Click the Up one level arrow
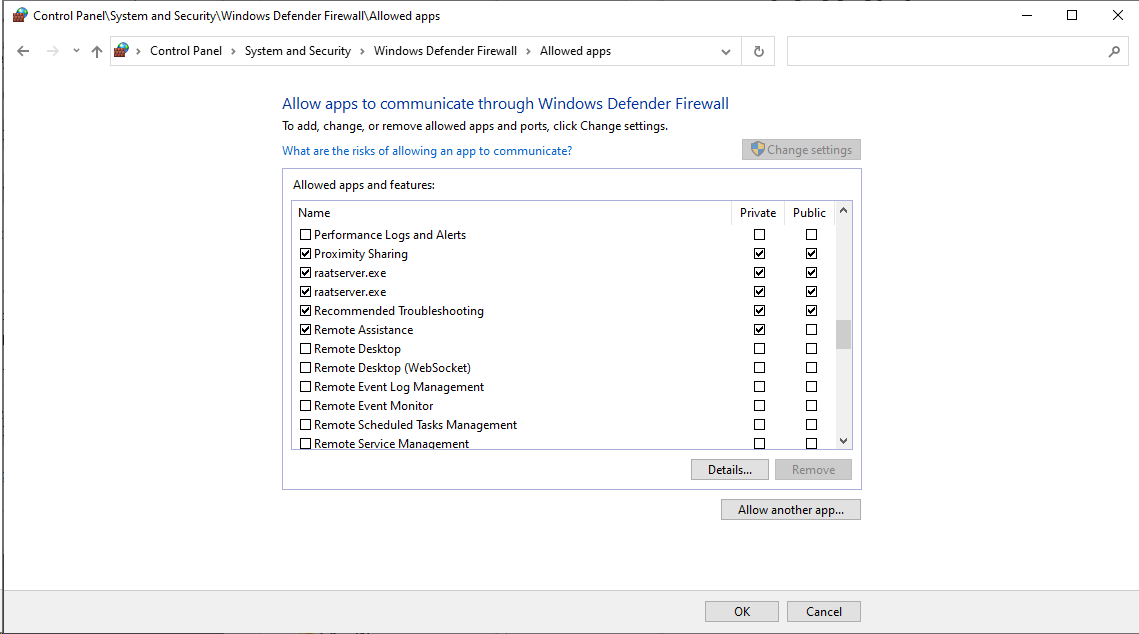The width and height of the screenshot is (1139, 634). 97,51
